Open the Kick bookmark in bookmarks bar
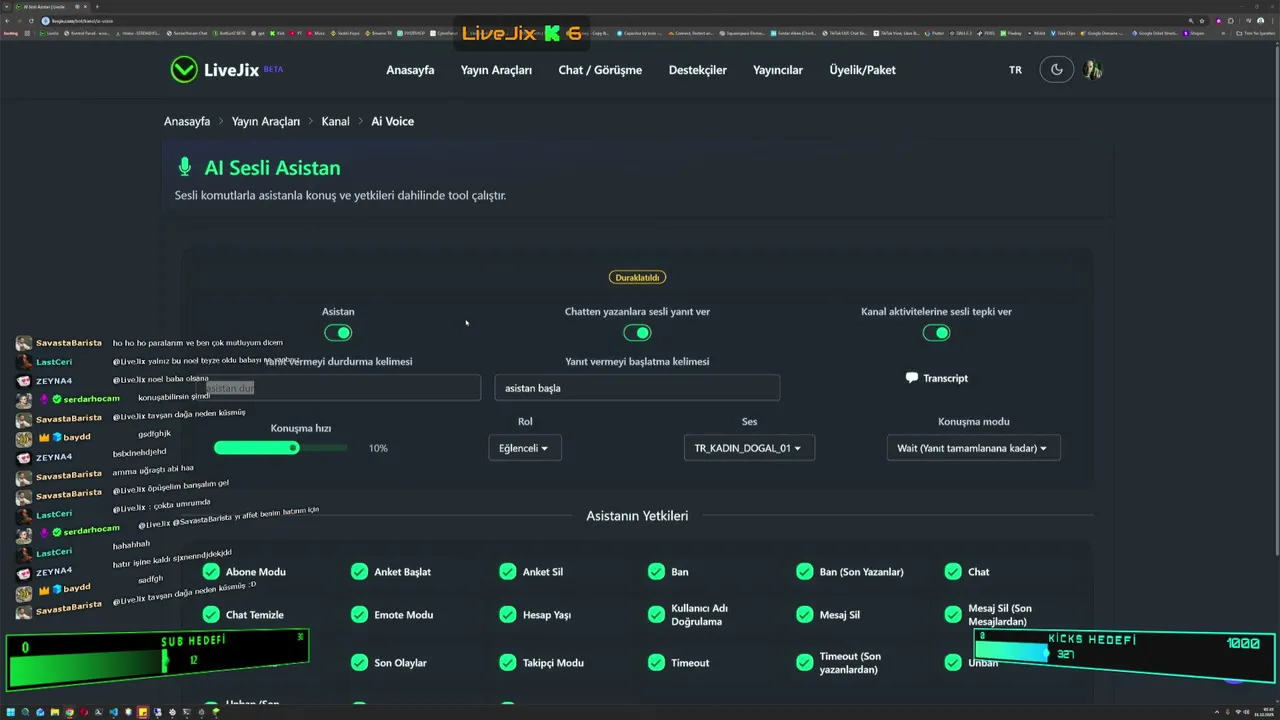Viewport: 1280px width, 720px height. [x=278, y=33]
